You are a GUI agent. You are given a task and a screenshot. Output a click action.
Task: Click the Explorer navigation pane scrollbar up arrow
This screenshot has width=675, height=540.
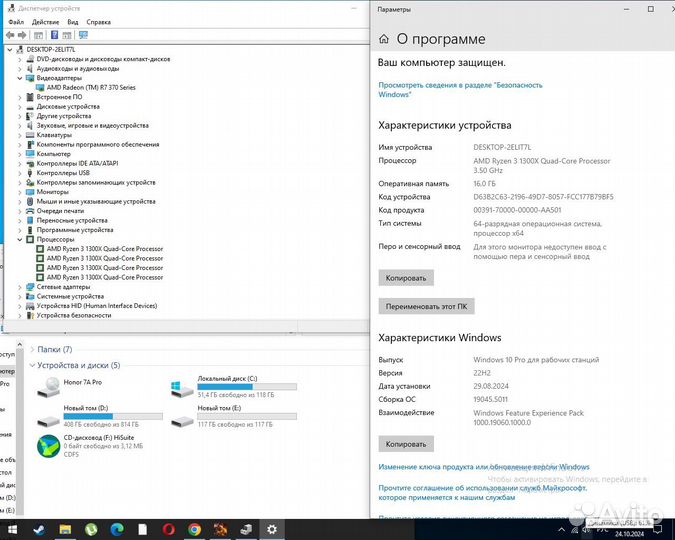tap(19, 345)
